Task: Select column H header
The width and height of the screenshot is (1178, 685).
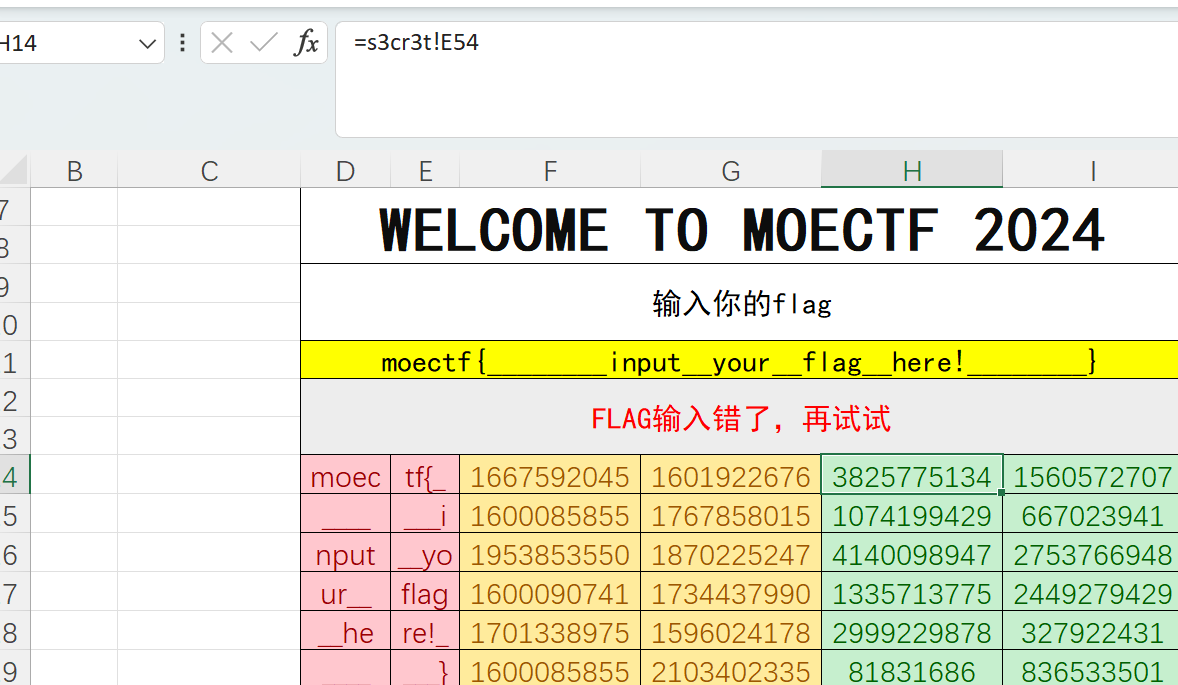Action: pos(911,171)
